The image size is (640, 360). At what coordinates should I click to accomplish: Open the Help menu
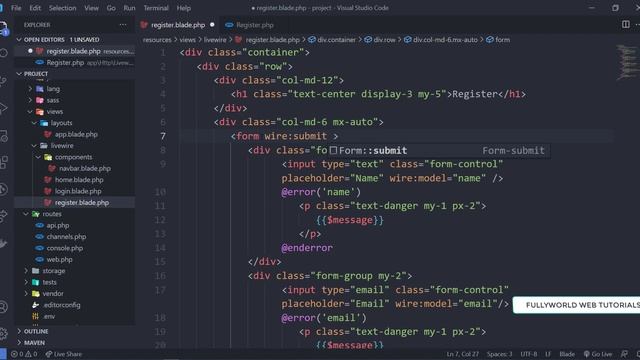pos(184,8)
